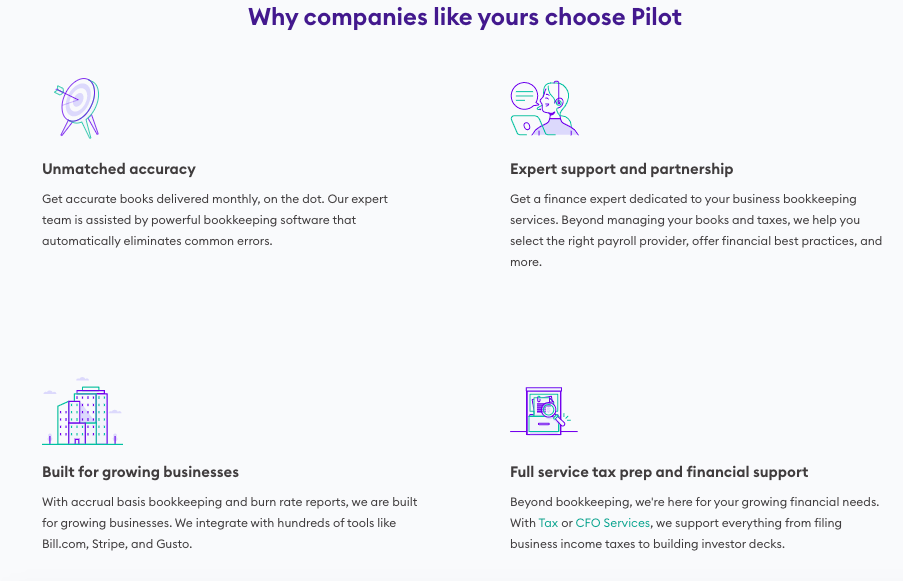Select "Full service tax prep and financial support" heading
903x581 pixels.
tap(659, 472)
